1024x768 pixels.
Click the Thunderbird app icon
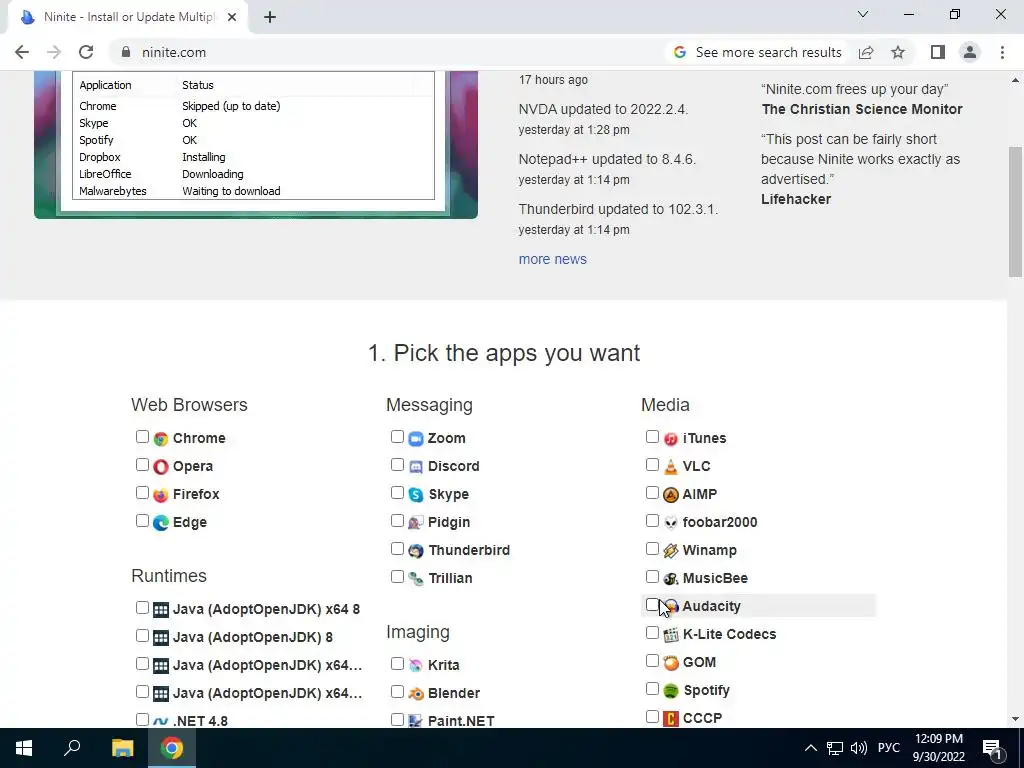[x=416, y=551]
